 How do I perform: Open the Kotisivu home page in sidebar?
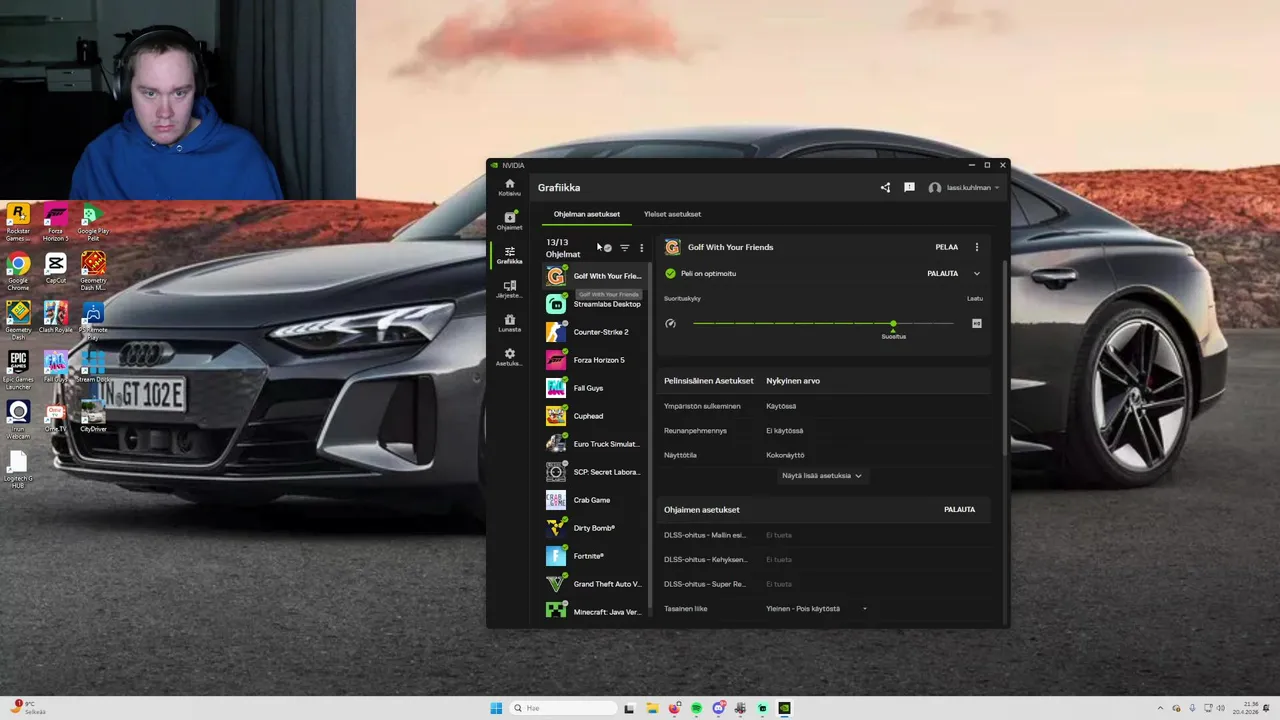[x=509, y=187]
